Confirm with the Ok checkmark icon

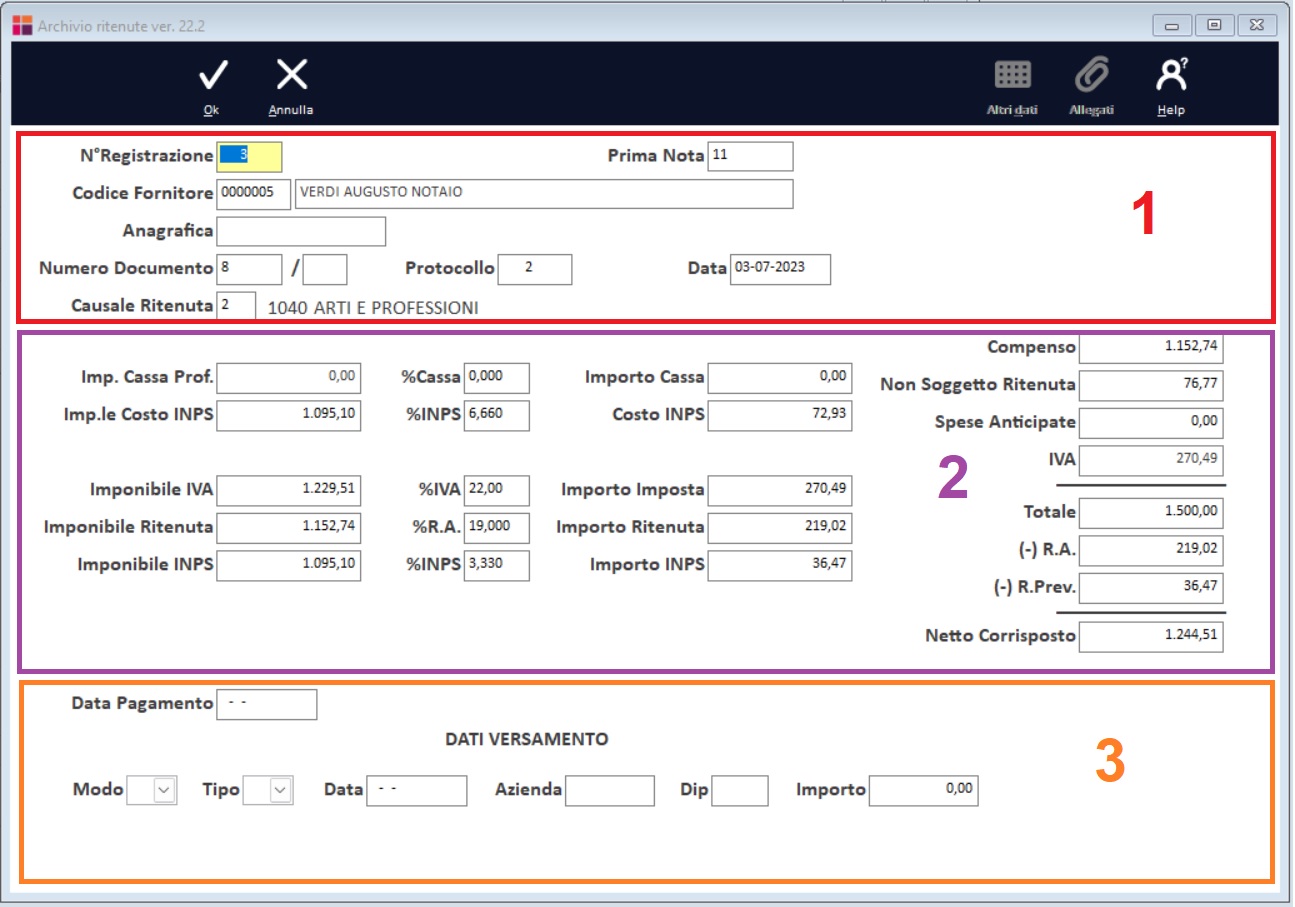(212, 75)
